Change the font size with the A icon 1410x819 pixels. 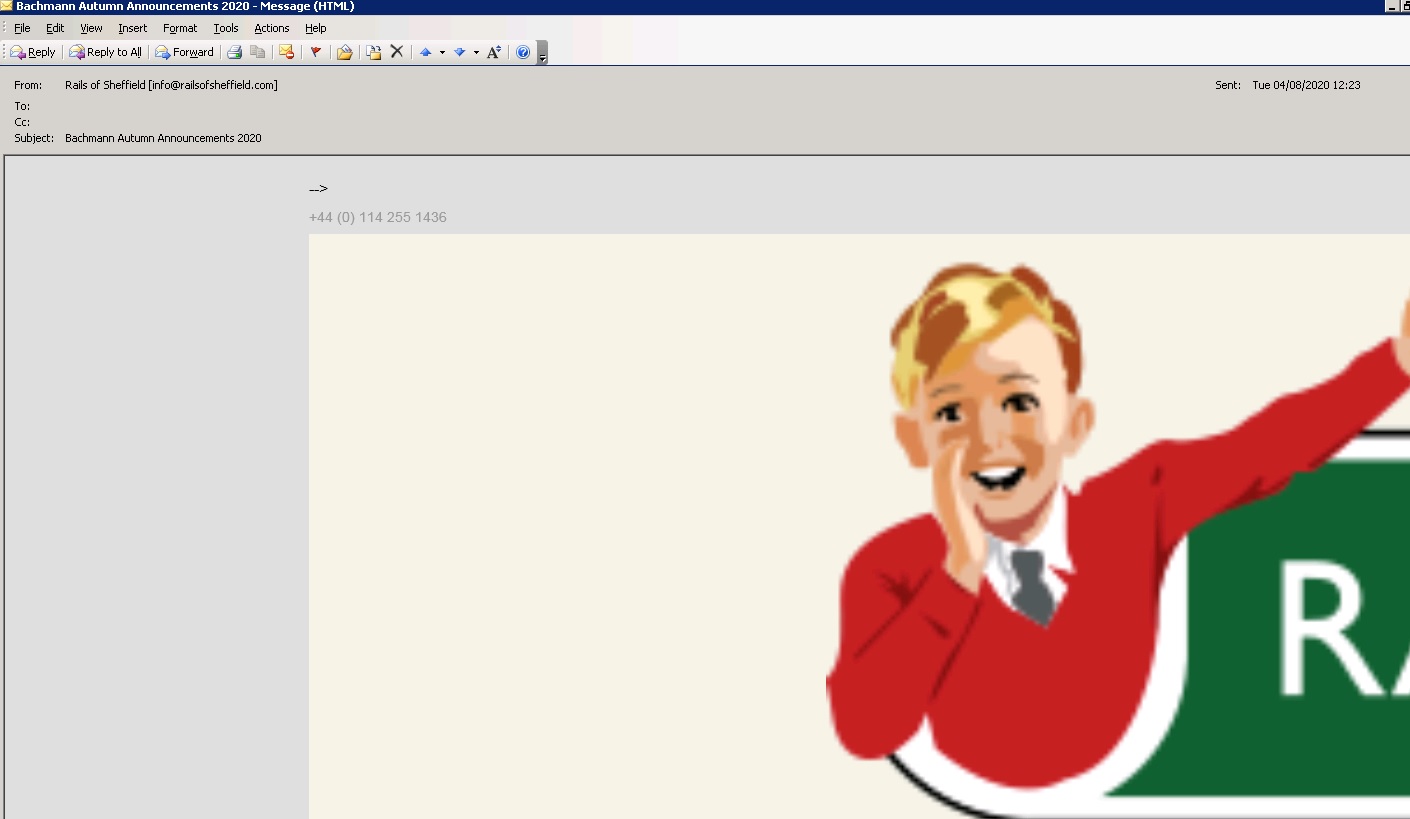[494, 52]
